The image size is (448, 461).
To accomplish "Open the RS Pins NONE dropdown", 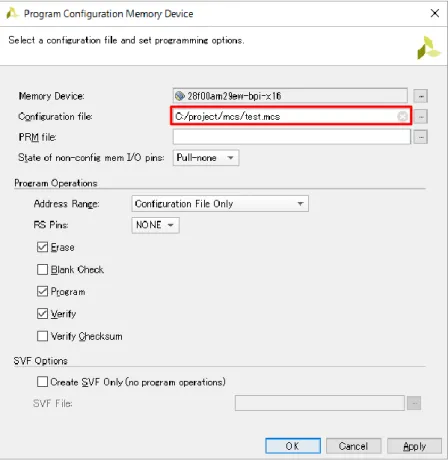I will click(155, 225).
